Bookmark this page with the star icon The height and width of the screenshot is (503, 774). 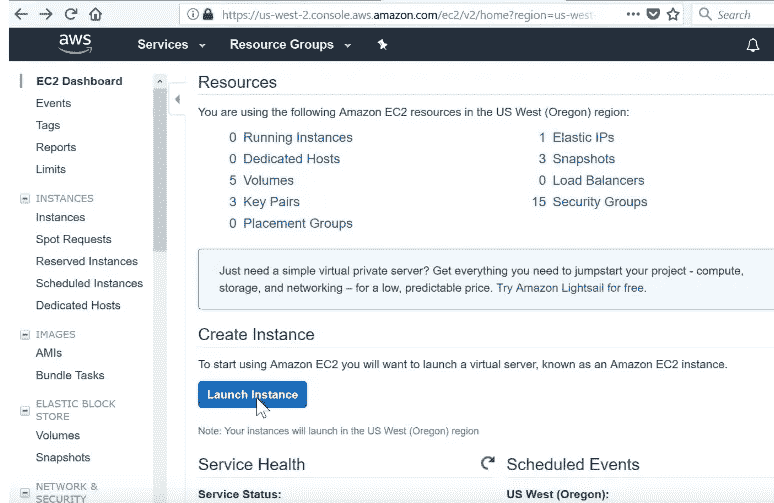tap(673, 14)
